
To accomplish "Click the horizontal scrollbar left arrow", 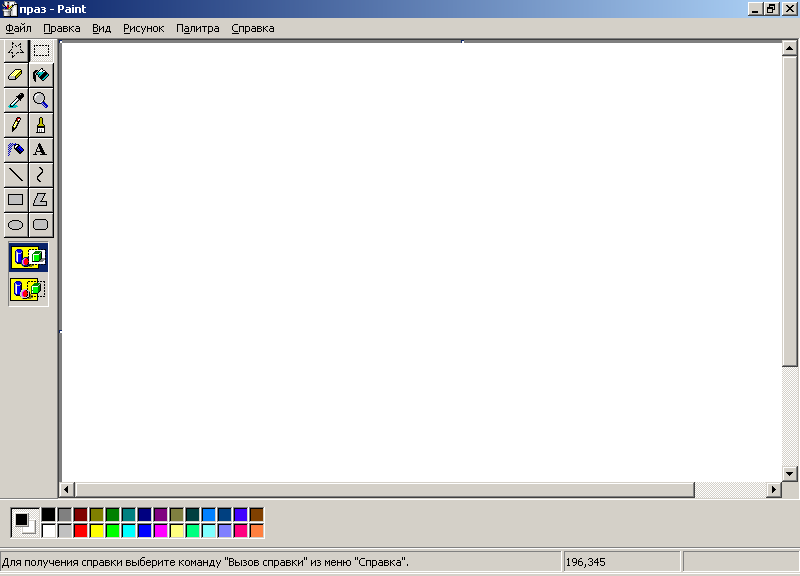I will pyautogui.click(x=66, y=489).
